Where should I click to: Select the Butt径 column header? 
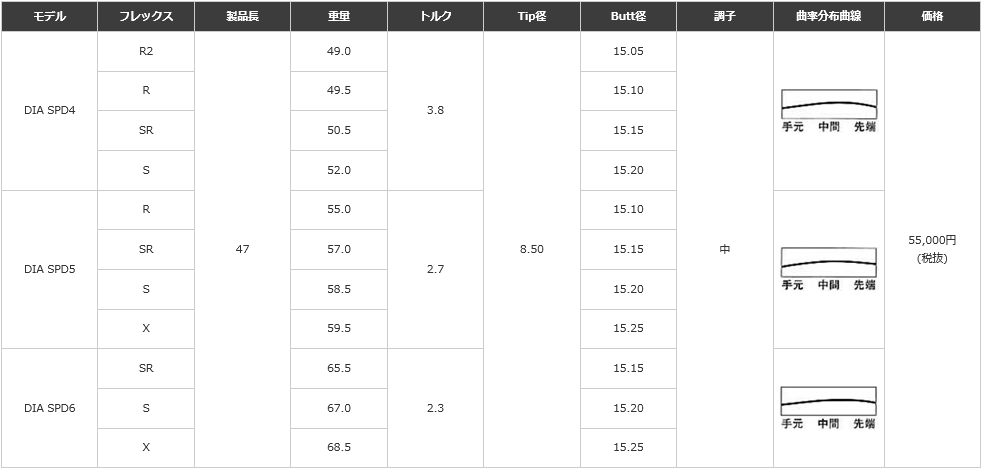point(628,16)
